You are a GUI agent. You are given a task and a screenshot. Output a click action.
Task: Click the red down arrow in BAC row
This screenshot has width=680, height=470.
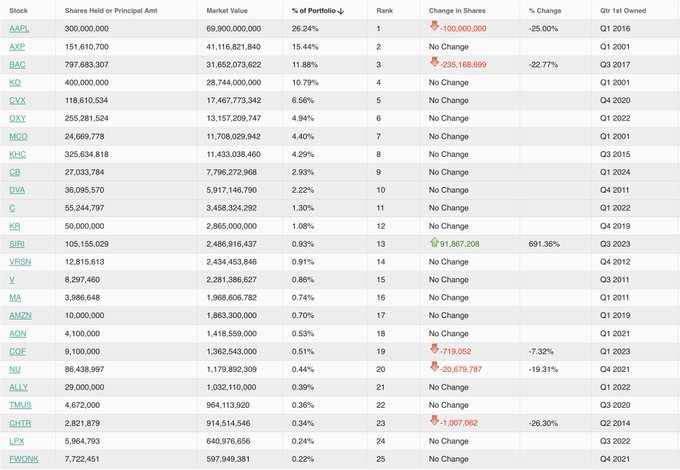(434, 62)
